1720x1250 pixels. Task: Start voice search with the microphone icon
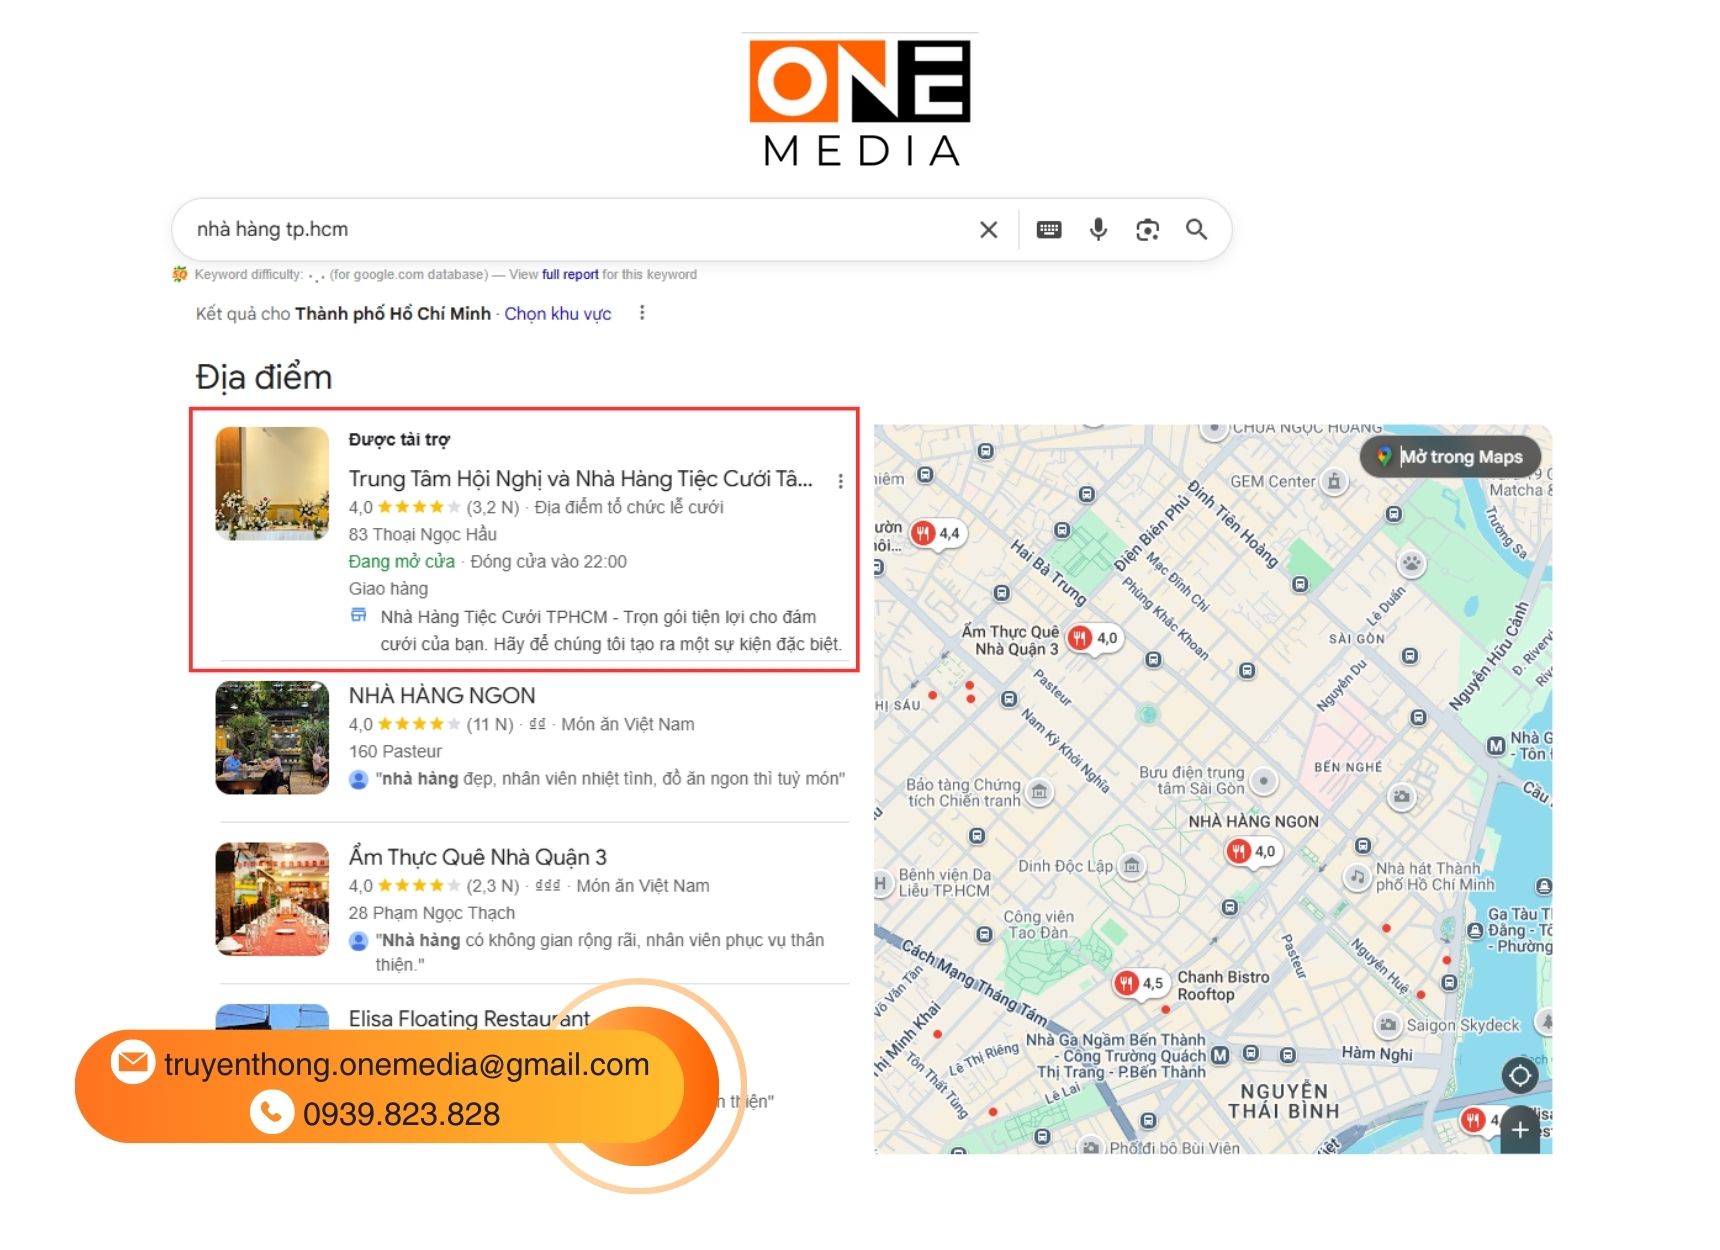pyautogui.click(x=1098, y=230)
